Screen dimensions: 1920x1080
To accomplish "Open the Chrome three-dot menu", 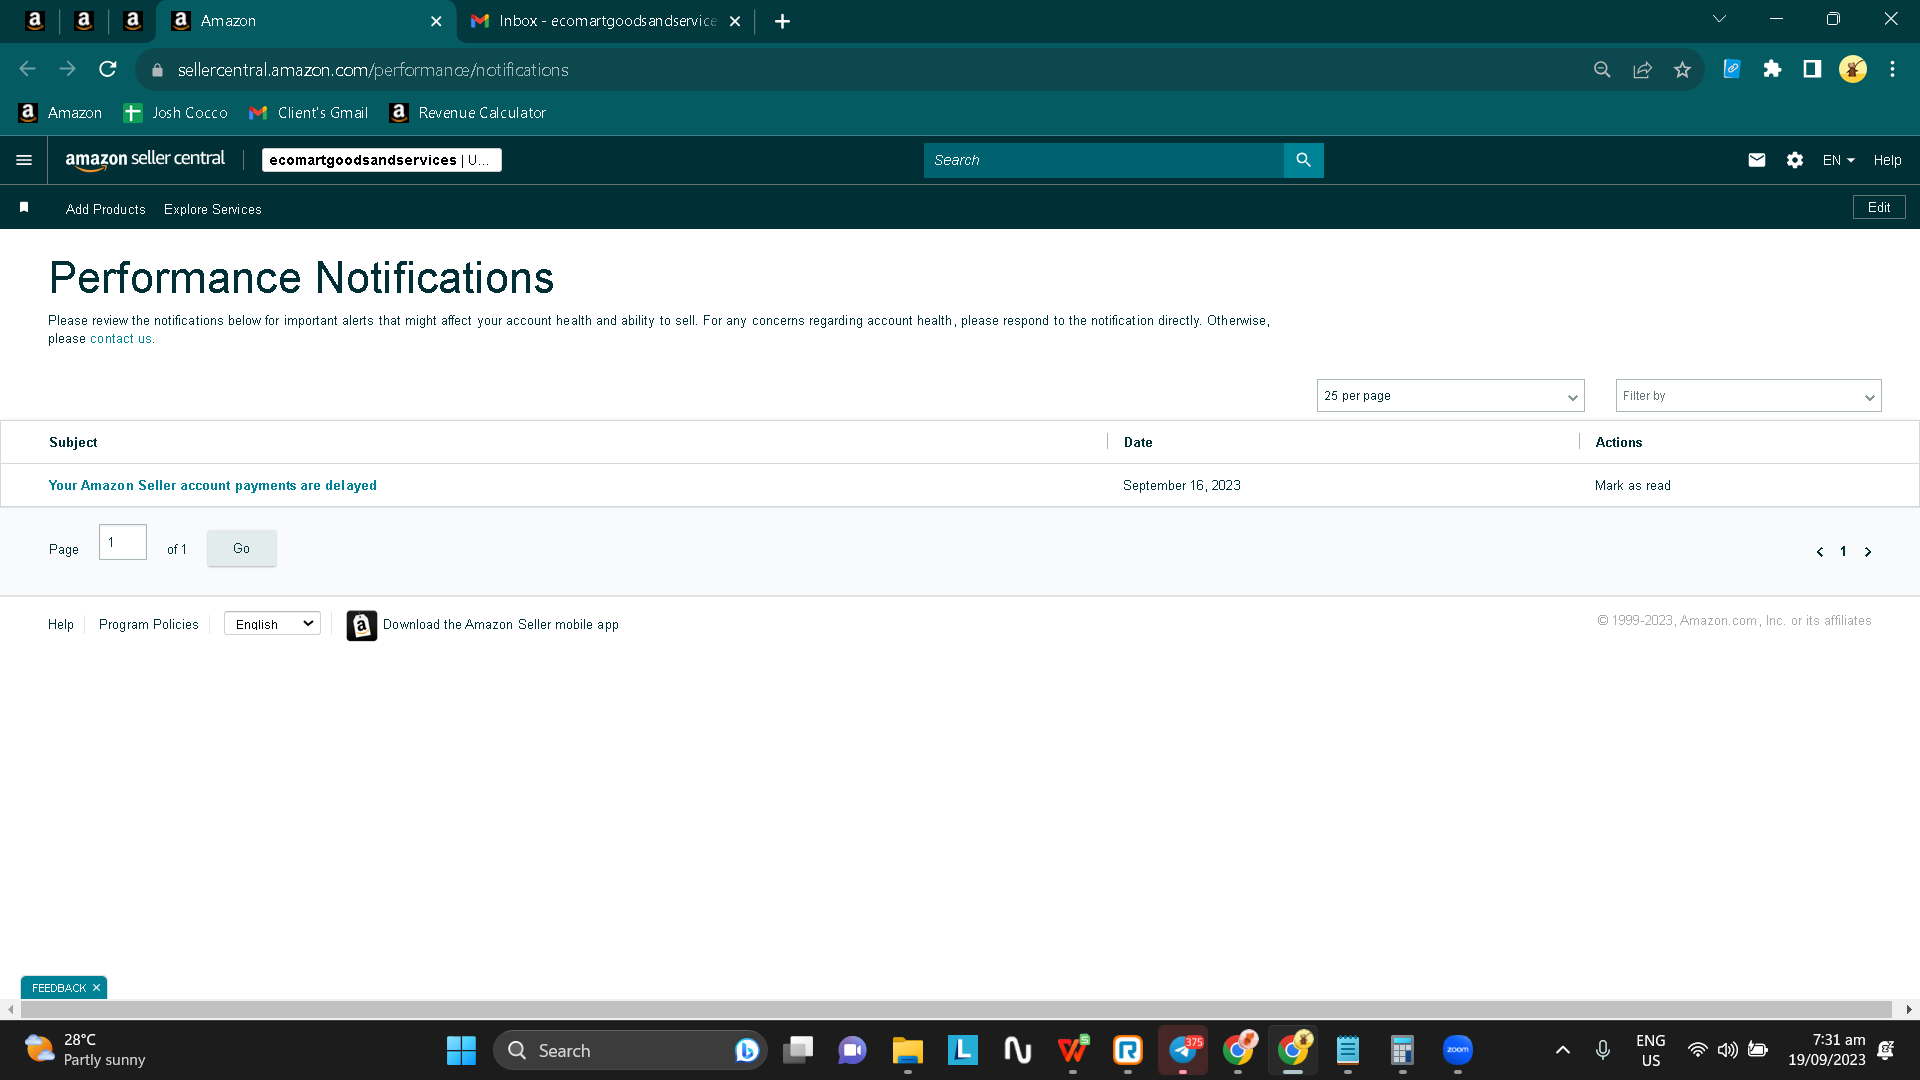I will coord(1892,69).
